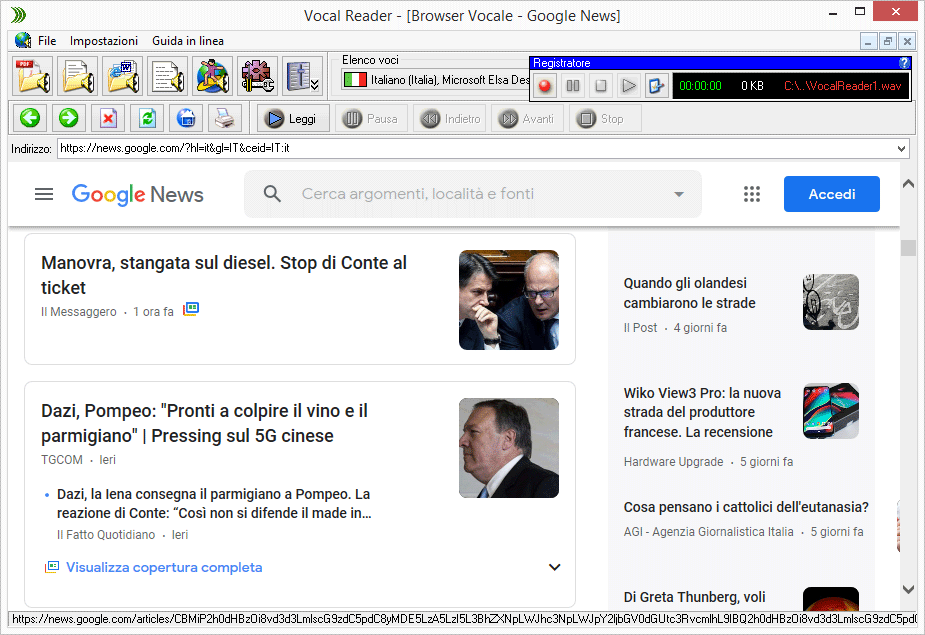Click the page scrollbar up arrow
925x635 pixels.
pyautogui.click(x=908, y=184)
